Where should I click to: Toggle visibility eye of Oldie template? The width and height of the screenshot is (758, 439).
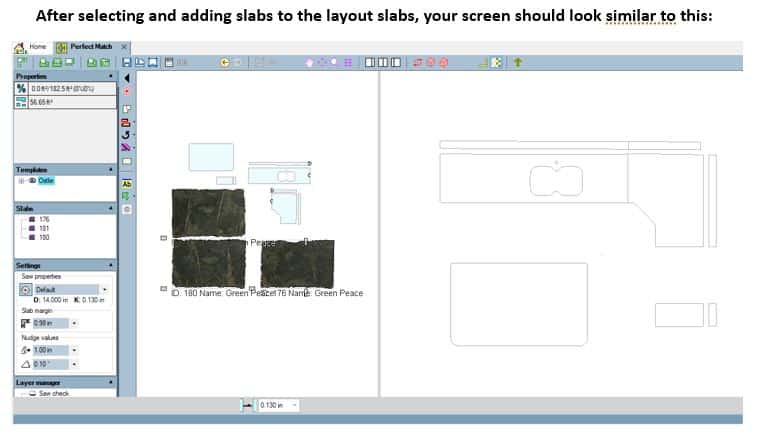tap(32, 181)
